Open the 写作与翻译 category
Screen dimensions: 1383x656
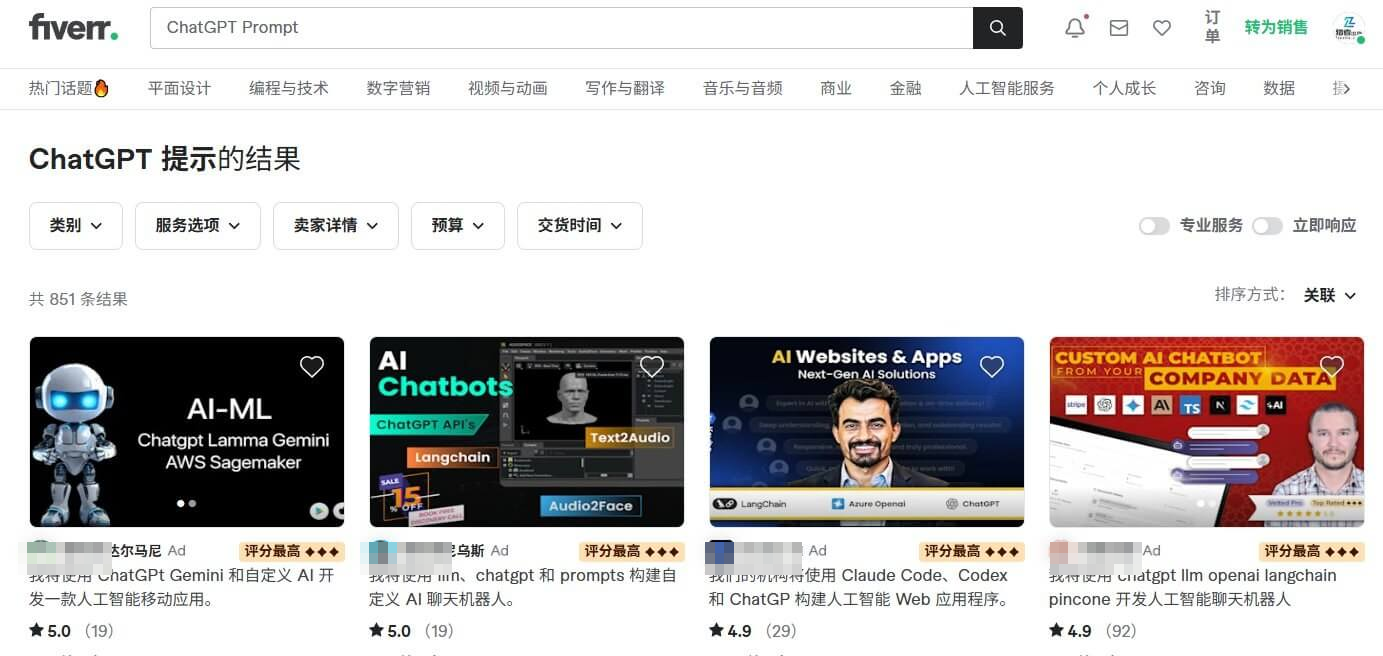[x=625, y=88]
